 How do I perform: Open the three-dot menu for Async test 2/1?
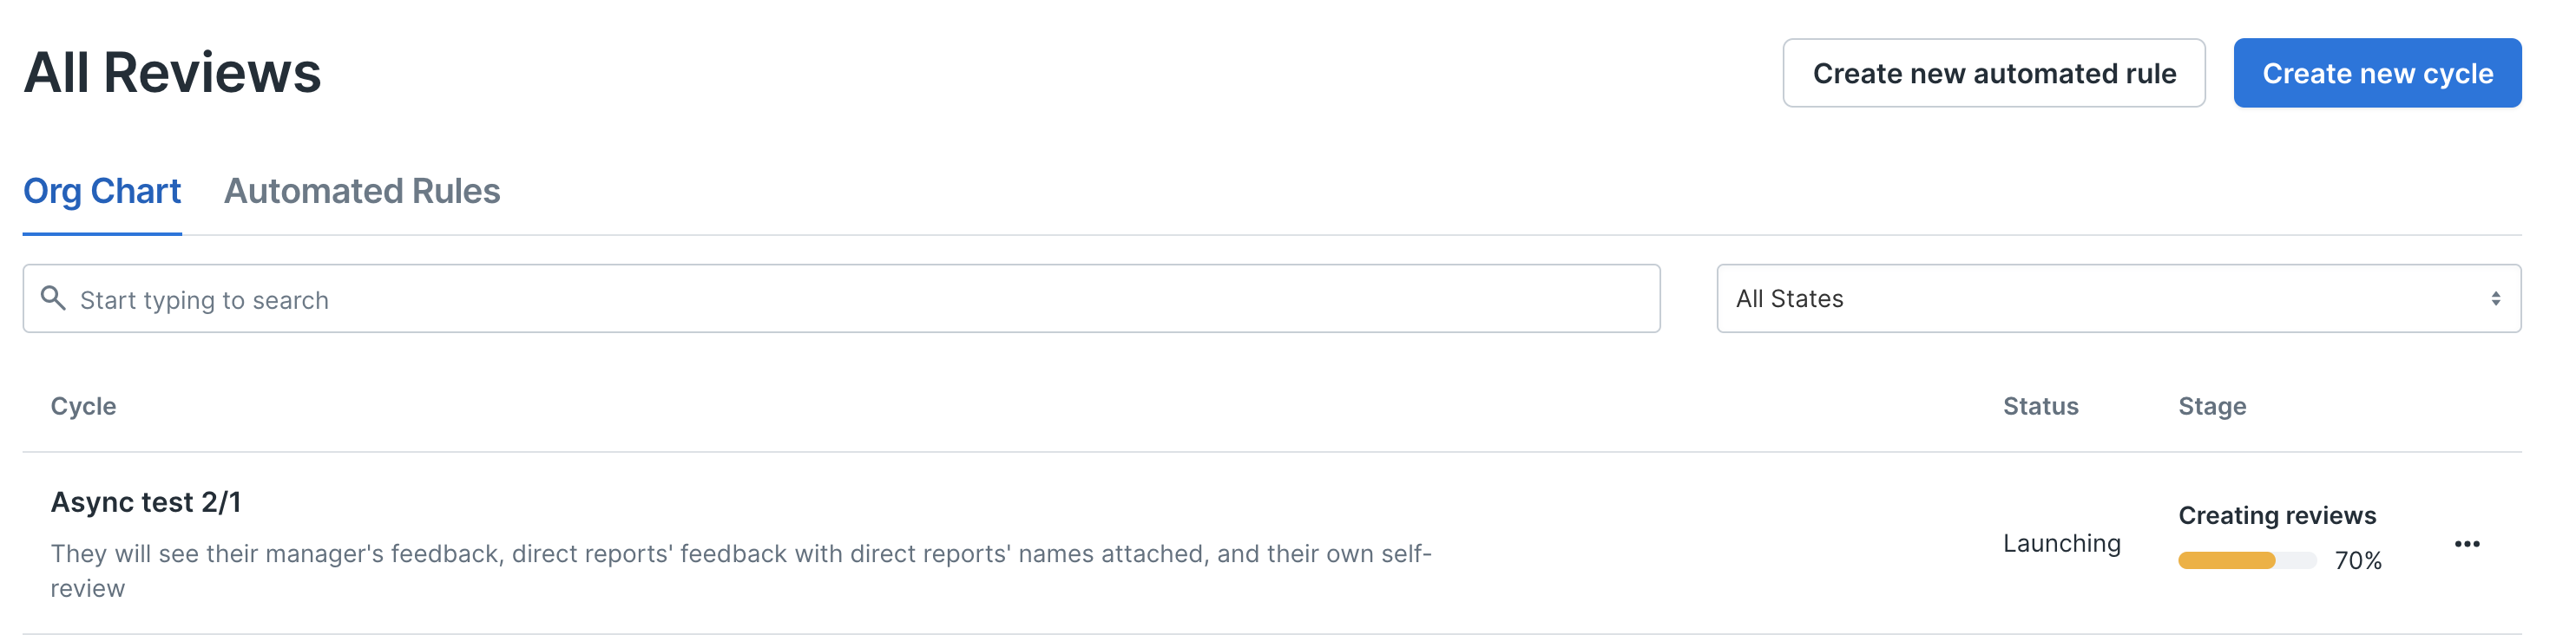2466,544
